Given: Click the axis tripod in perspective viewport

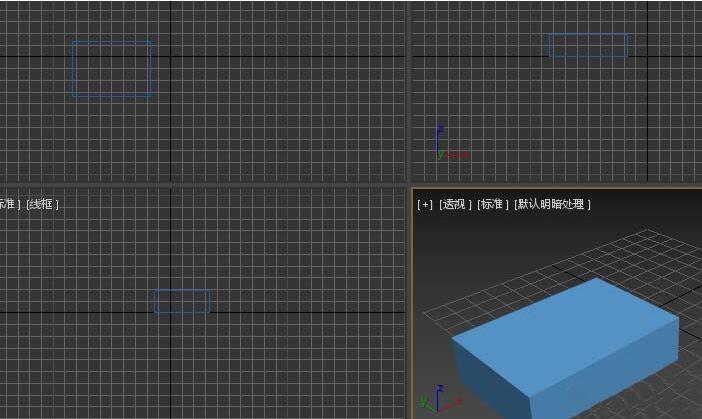Looking at the screenshot, I should [430, 400].
